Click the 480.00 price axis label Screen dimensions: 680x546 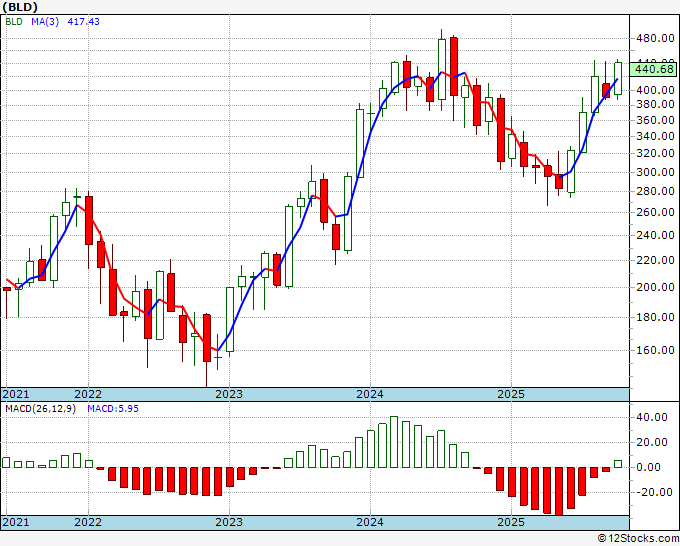click(655, 38)
